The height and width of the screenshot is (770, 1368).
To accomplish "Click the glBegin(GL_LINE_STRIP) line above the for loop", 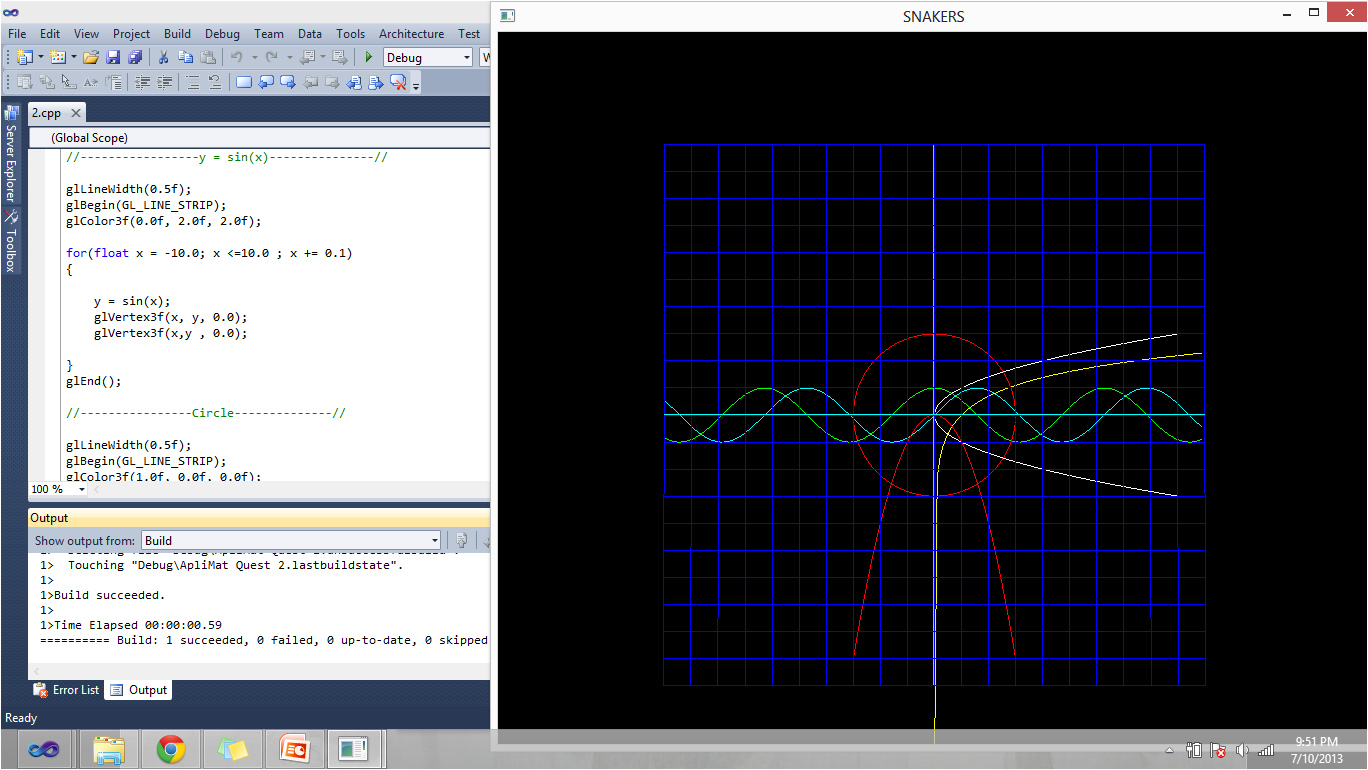I will pos(146,205).
